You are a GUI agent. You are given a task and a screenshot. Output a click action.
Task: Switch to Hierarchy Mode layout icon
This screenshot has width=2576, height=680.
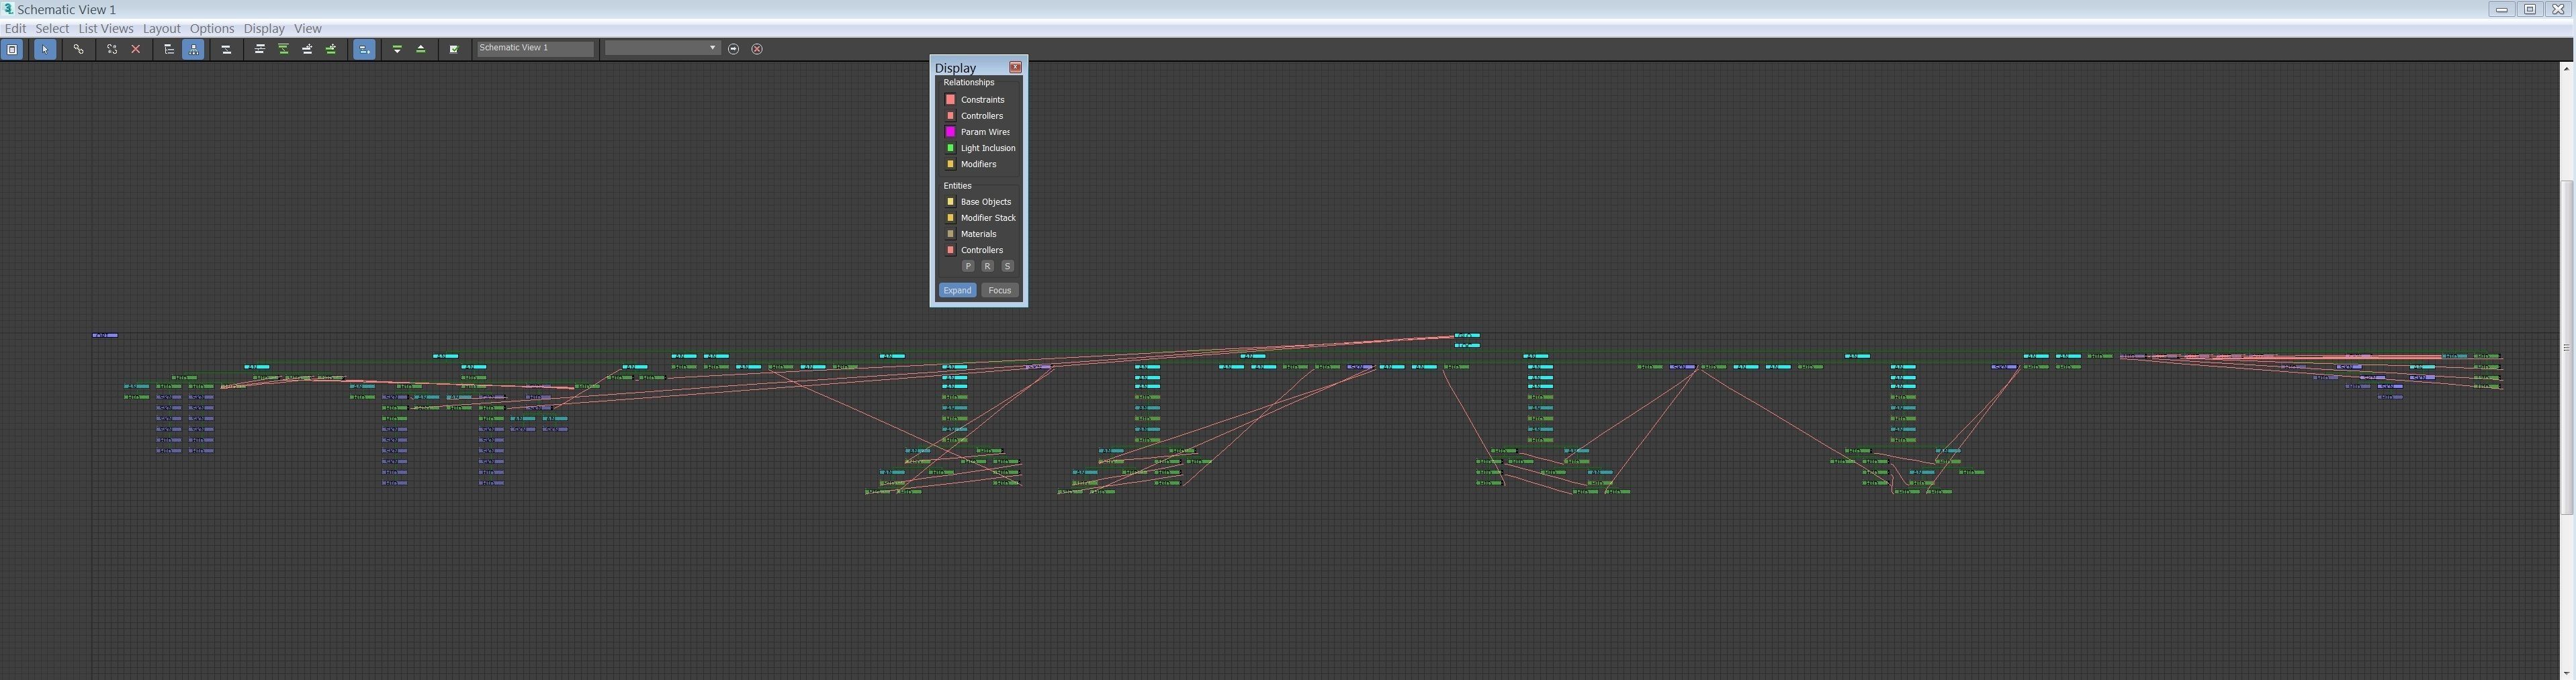point(169,49)
